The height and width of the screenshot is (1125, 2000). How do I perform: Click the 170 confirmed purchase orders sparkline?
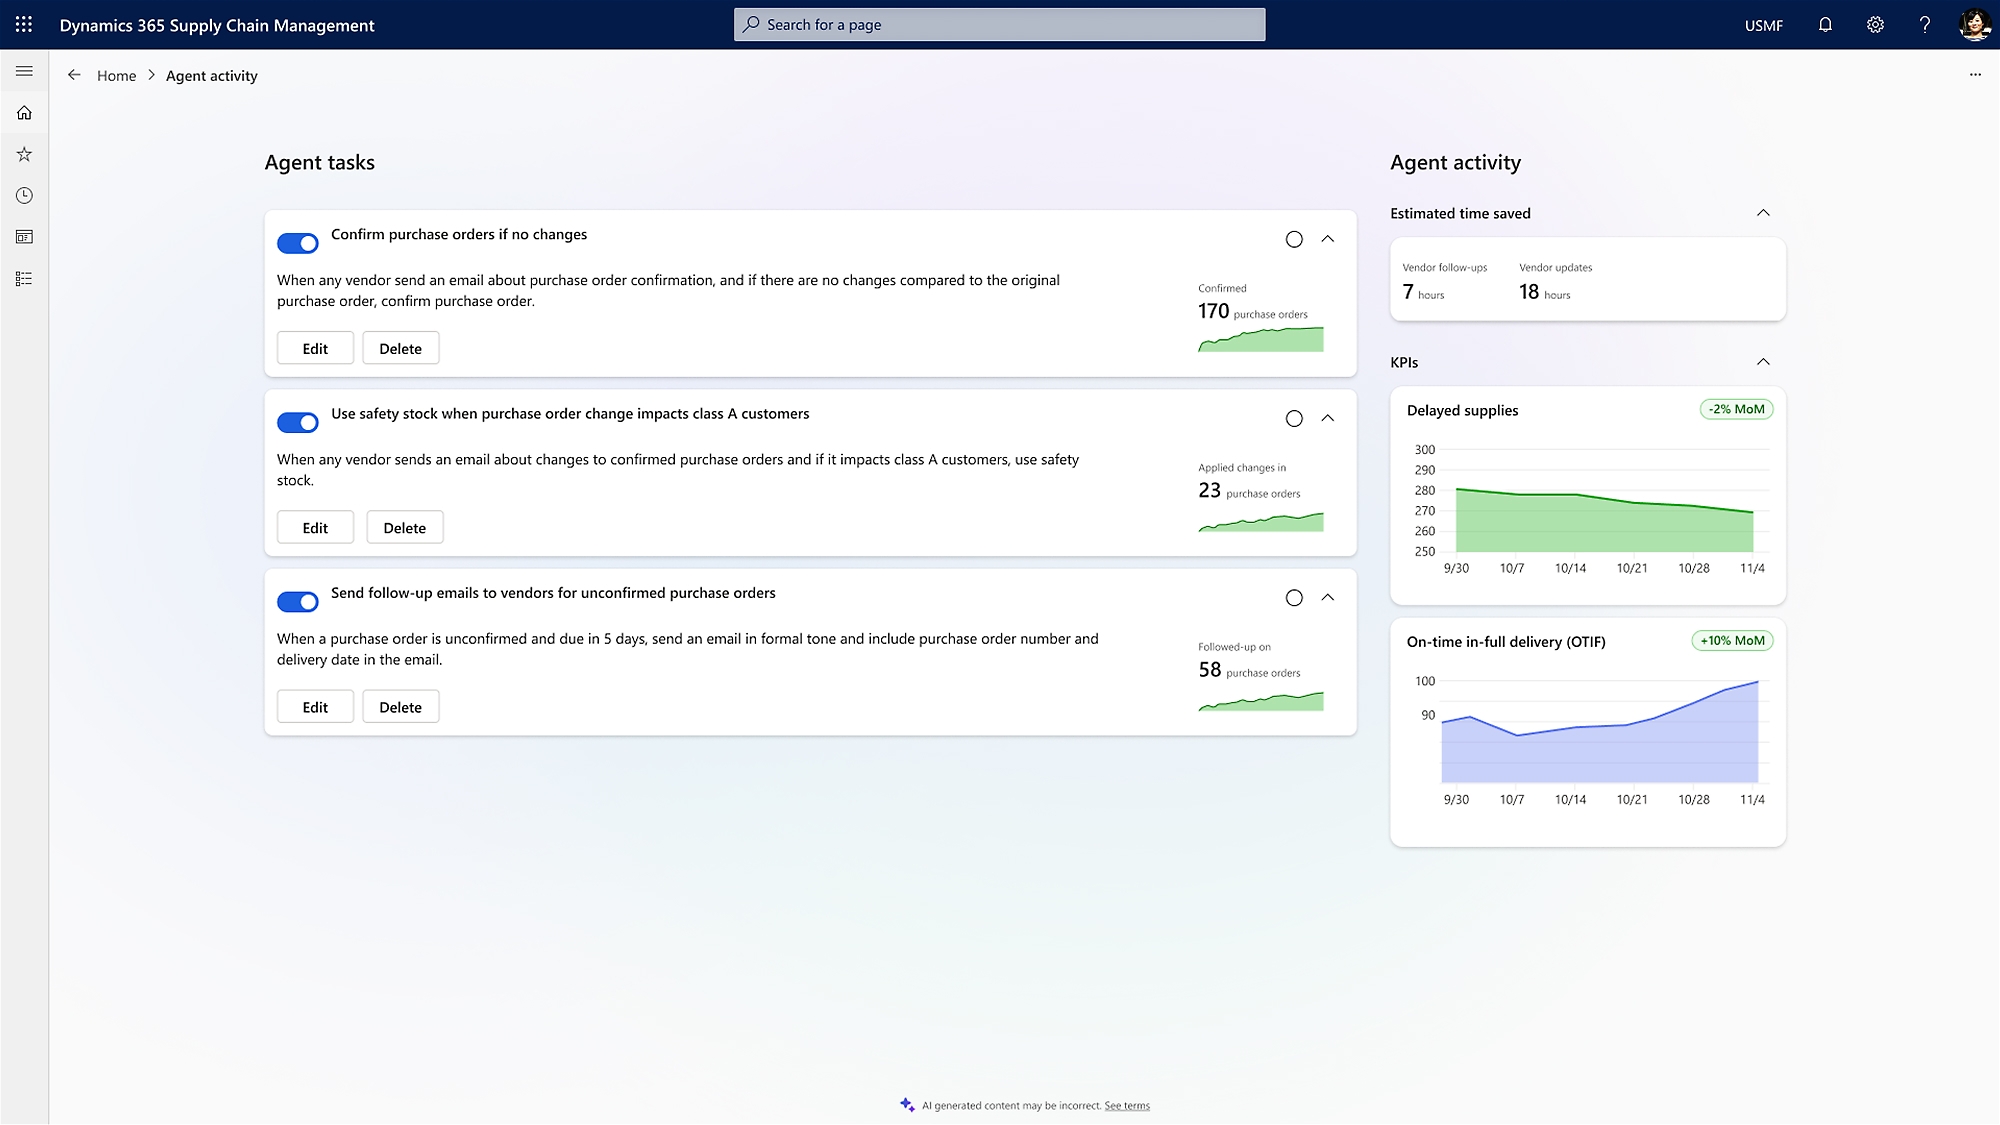(1261, 339)
